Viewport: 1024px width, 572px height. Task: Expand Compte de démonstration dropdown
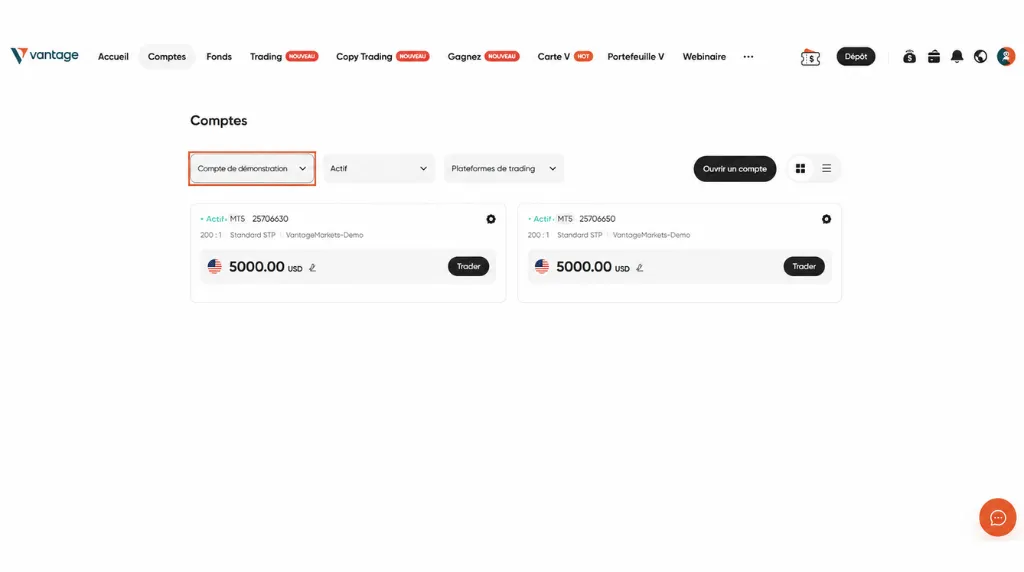tap(252, 168)
